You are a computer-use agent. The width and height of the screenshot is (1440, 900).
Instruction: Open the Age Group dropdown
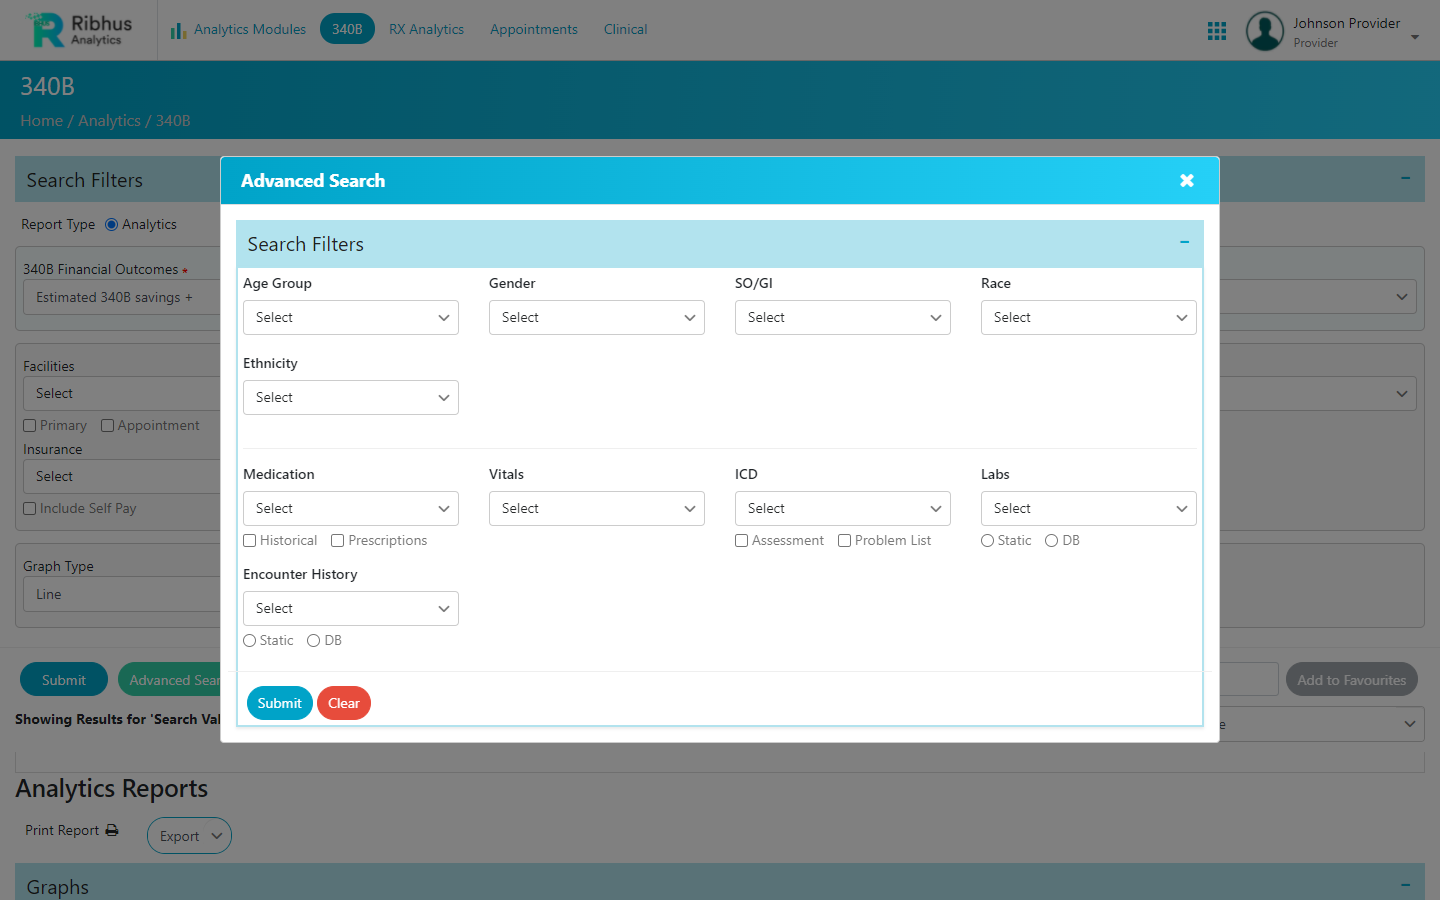point(350,318)
